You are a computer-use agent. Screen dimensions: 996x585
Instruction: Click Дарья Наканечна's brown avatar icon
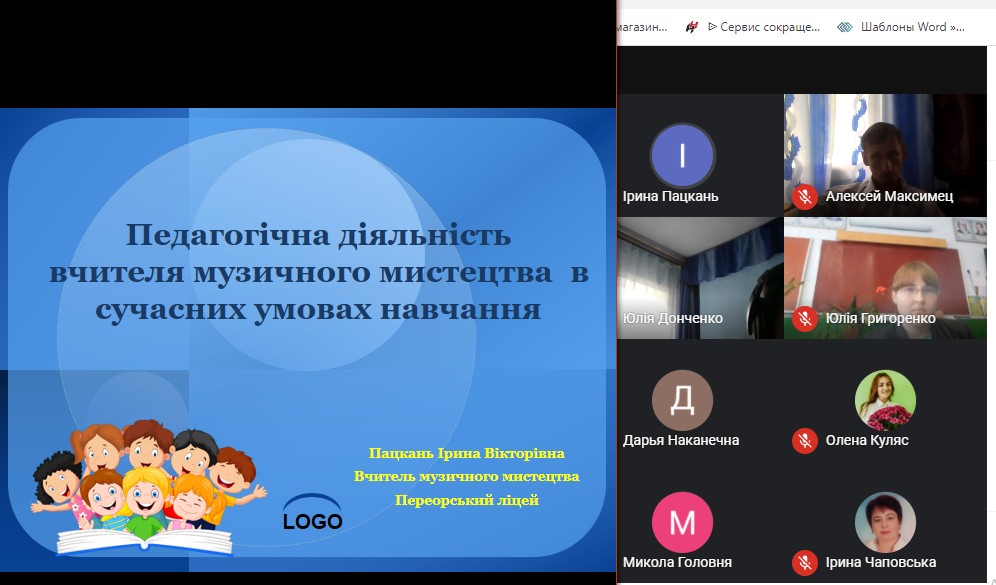[682, 400]
